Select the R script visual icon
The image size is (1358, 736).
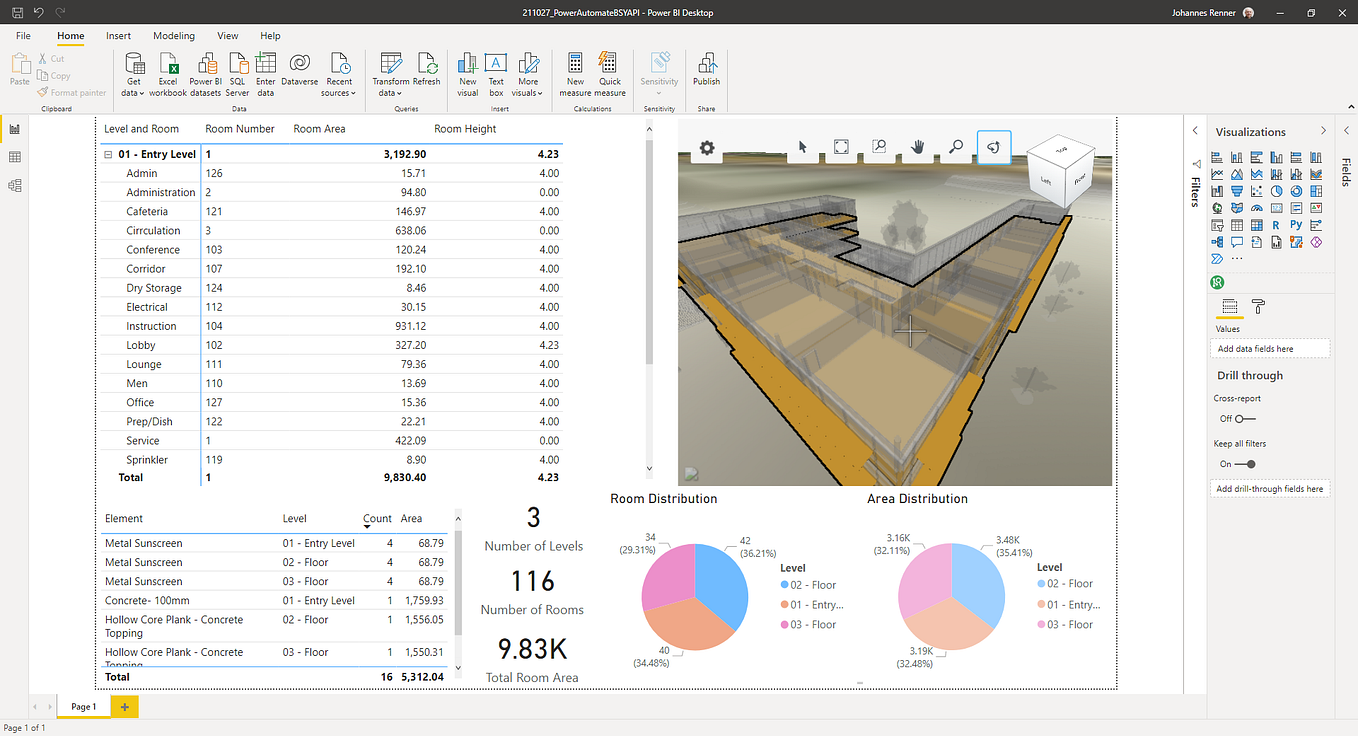click(1276, 225)
